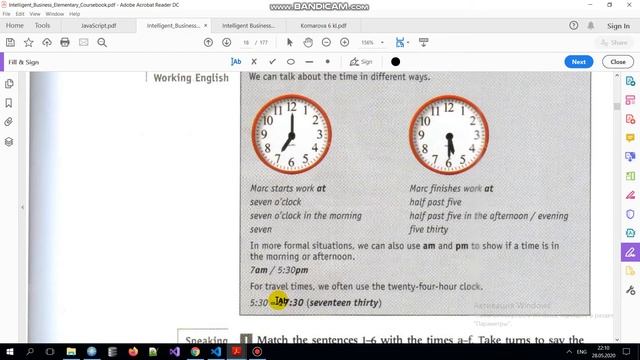Open Chrome from the taskbar
Viewport: 640px width, 360px height.
[x=195, y=351]
